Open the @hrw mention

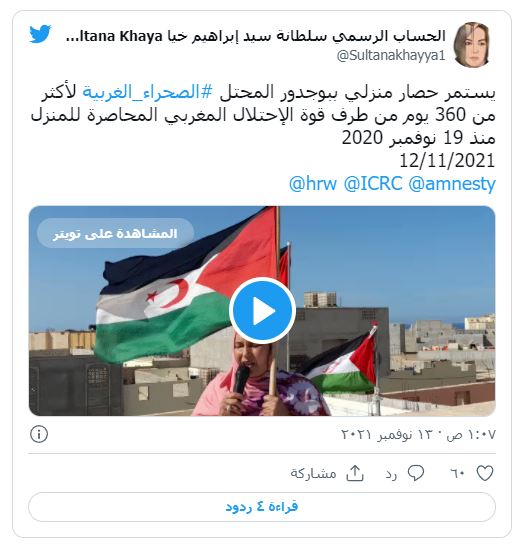pyautogui.click(x=313, y=183)
